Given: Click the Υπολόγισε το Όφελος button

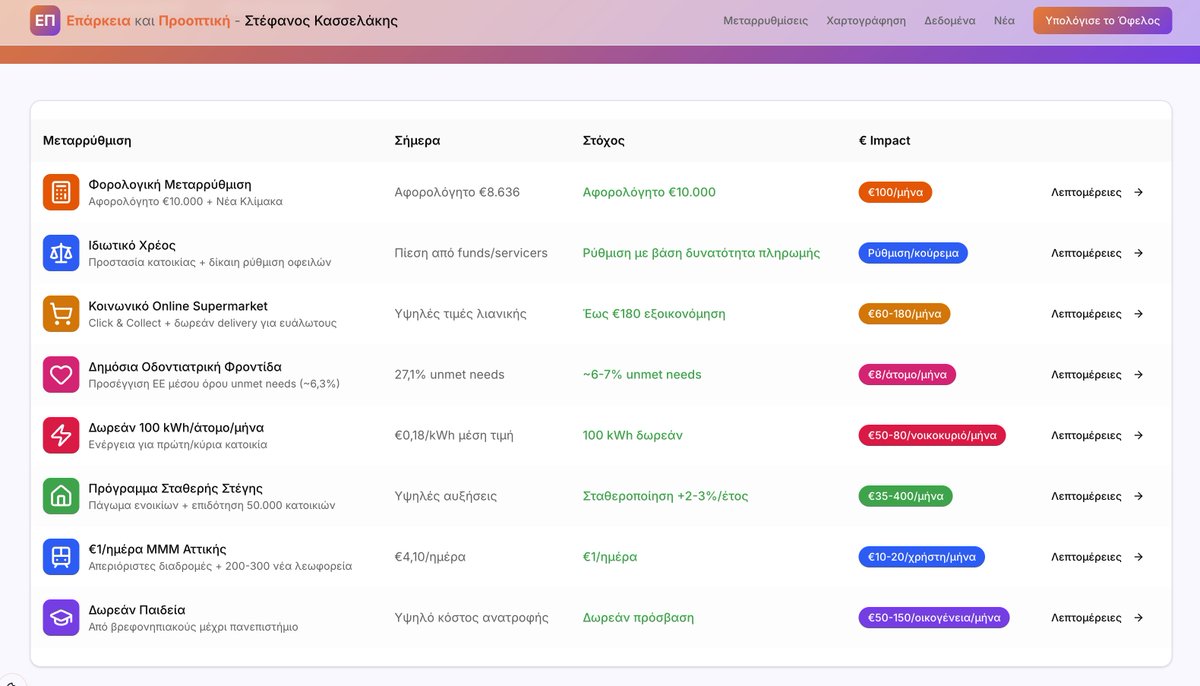Looking at the screenshot, I should (1102, 20).
